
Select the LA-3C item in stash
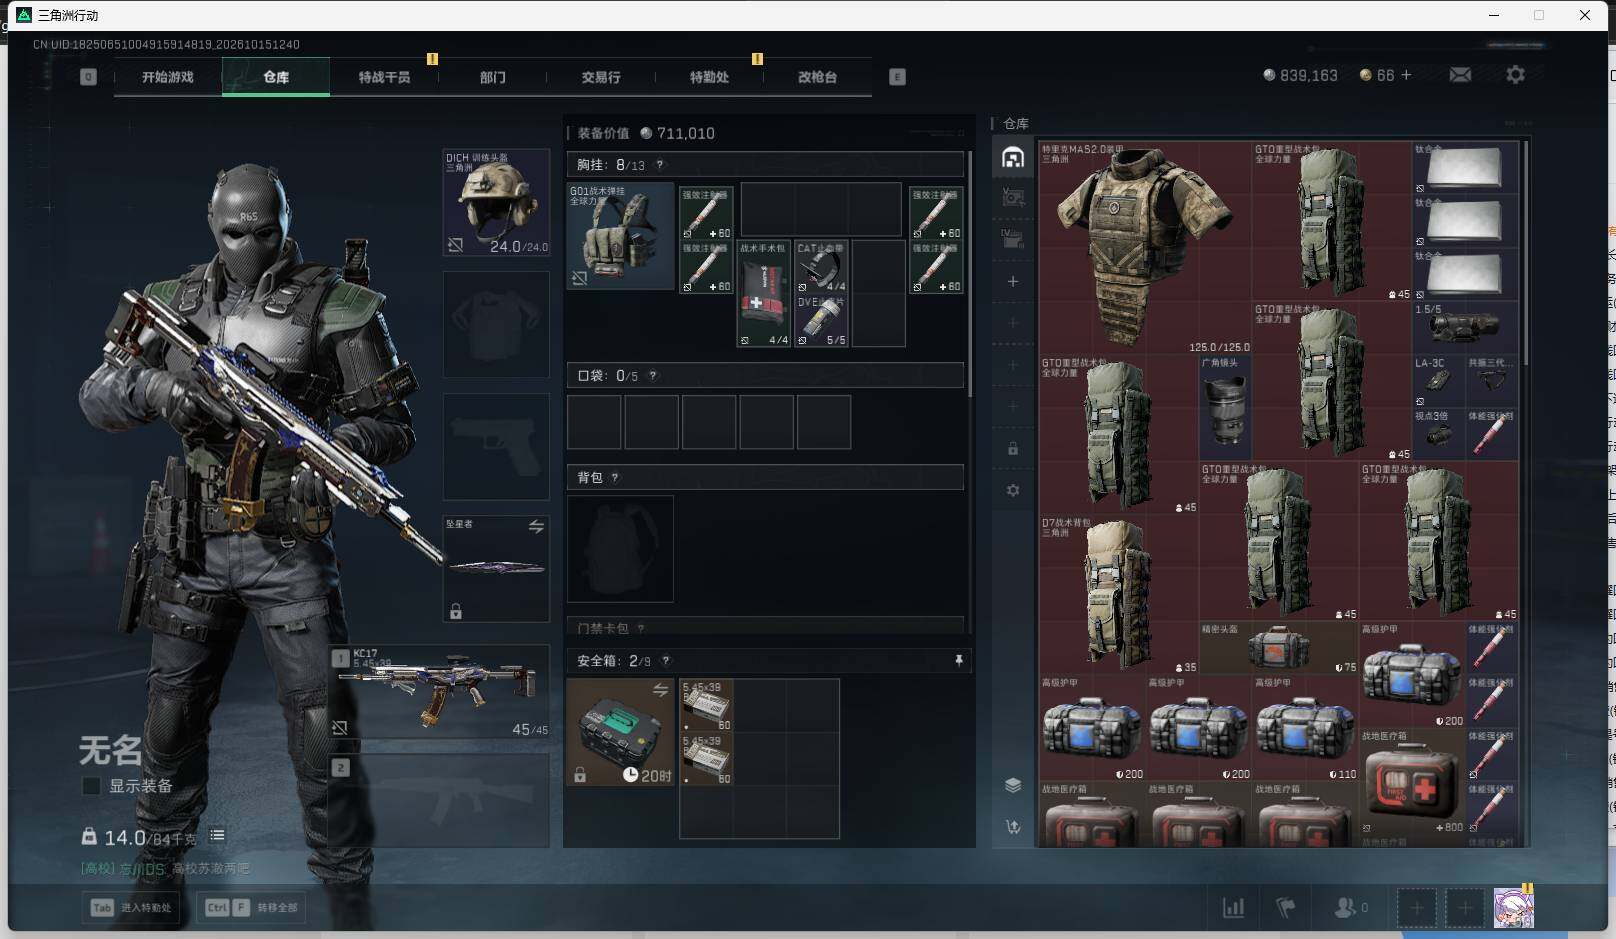click(x=1438, y=381)
